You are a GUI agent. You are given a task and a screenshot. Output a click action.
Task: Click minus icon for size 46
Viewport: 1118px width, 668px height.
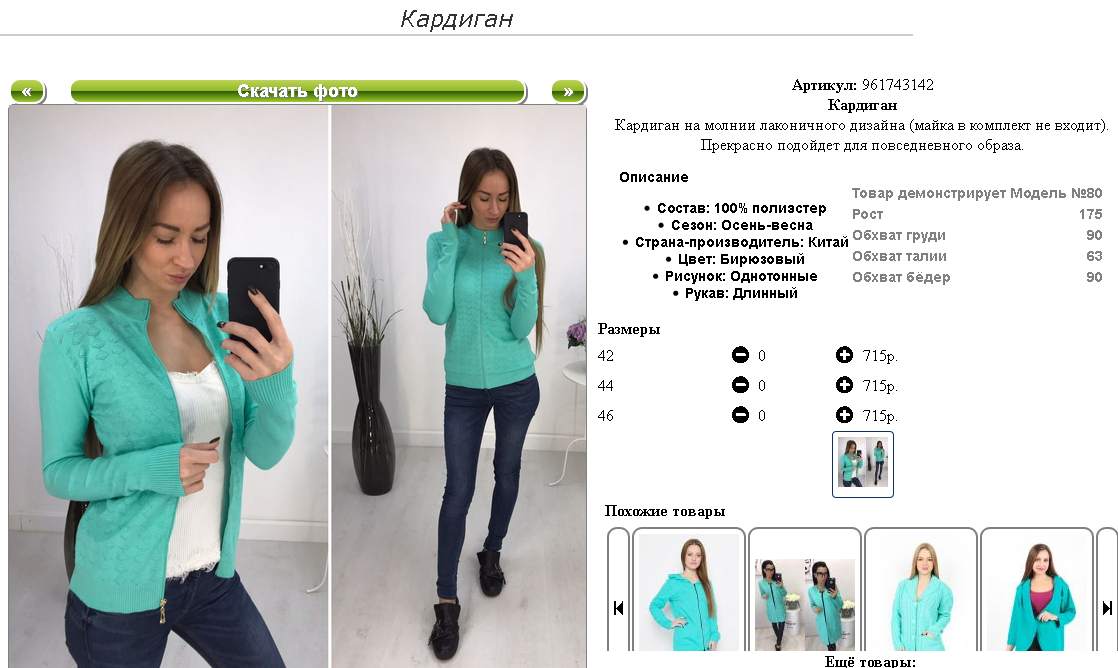pyautogui.click(x=740, y=415)
